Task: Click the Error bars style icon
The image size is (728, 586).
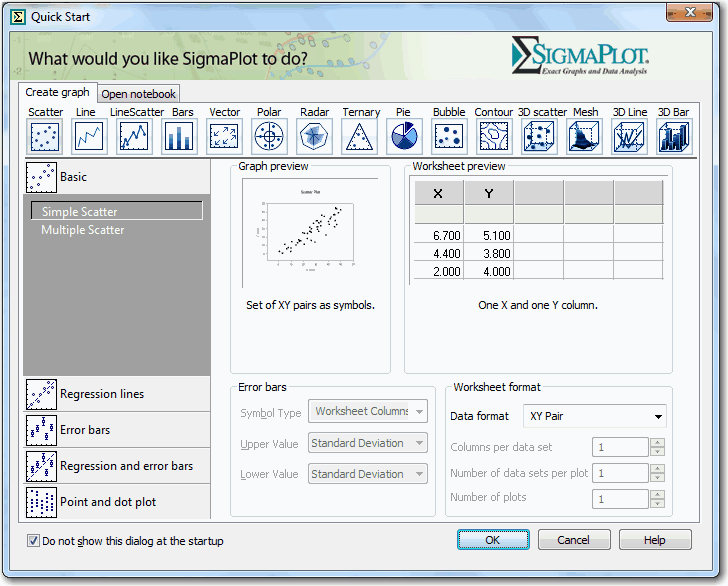Action: 41,430
